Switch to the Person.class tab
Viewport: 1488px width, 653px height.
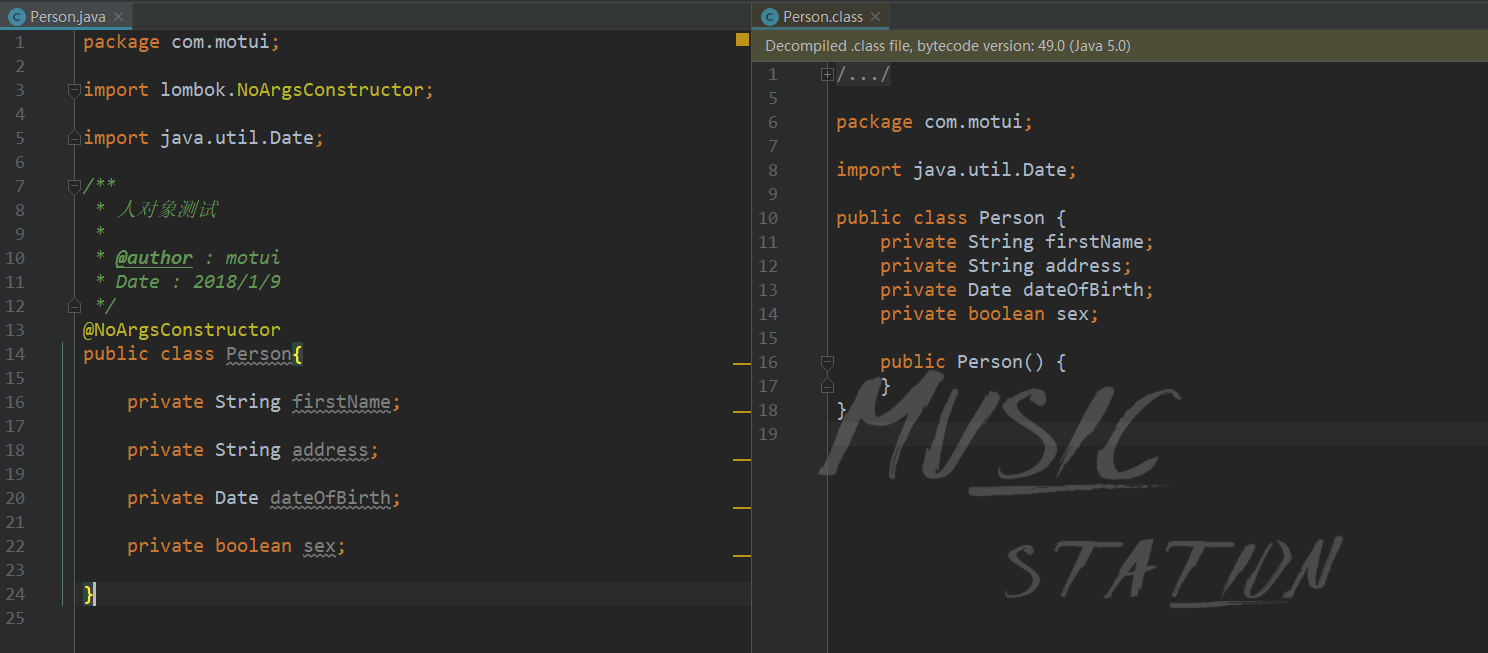[822, 17]
